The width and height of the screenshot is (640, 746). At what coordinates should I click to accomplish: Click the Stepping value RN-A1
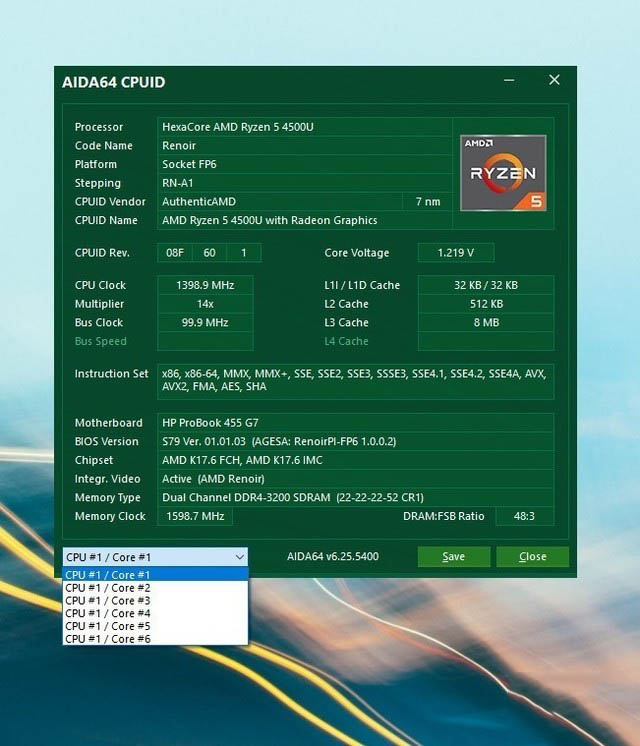[x=305, y=183]
